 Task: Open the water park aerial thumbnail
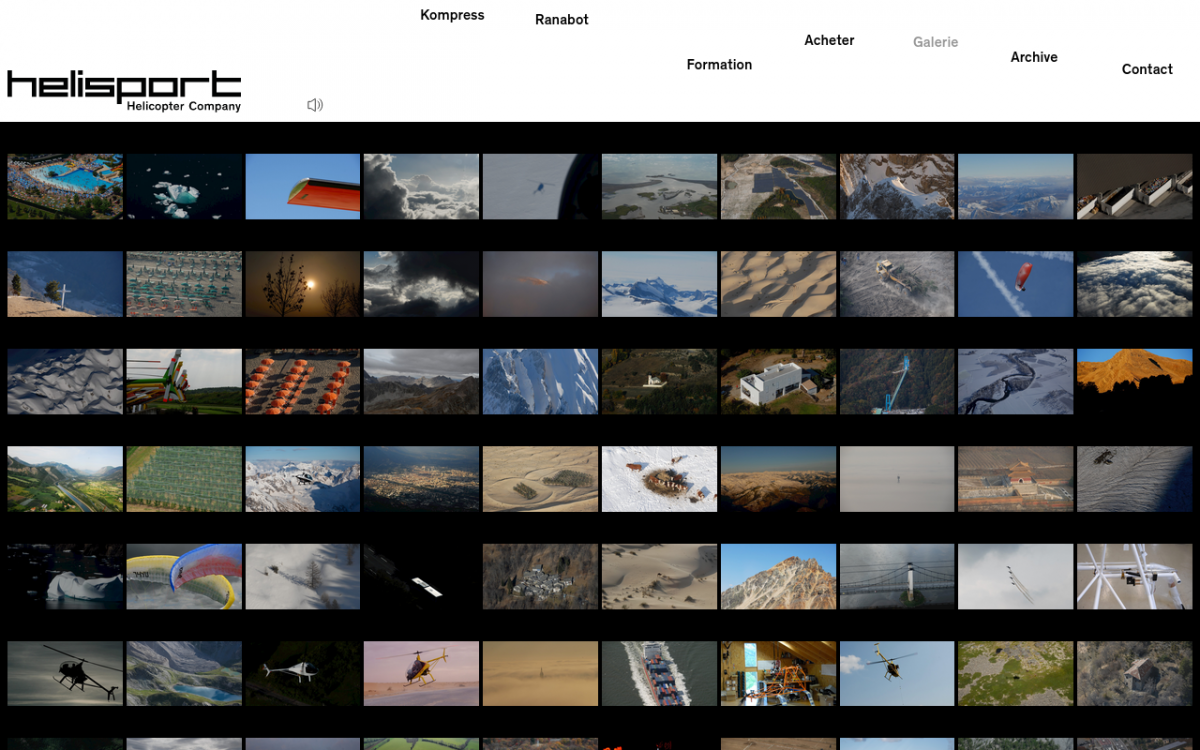tap(65, 186)
